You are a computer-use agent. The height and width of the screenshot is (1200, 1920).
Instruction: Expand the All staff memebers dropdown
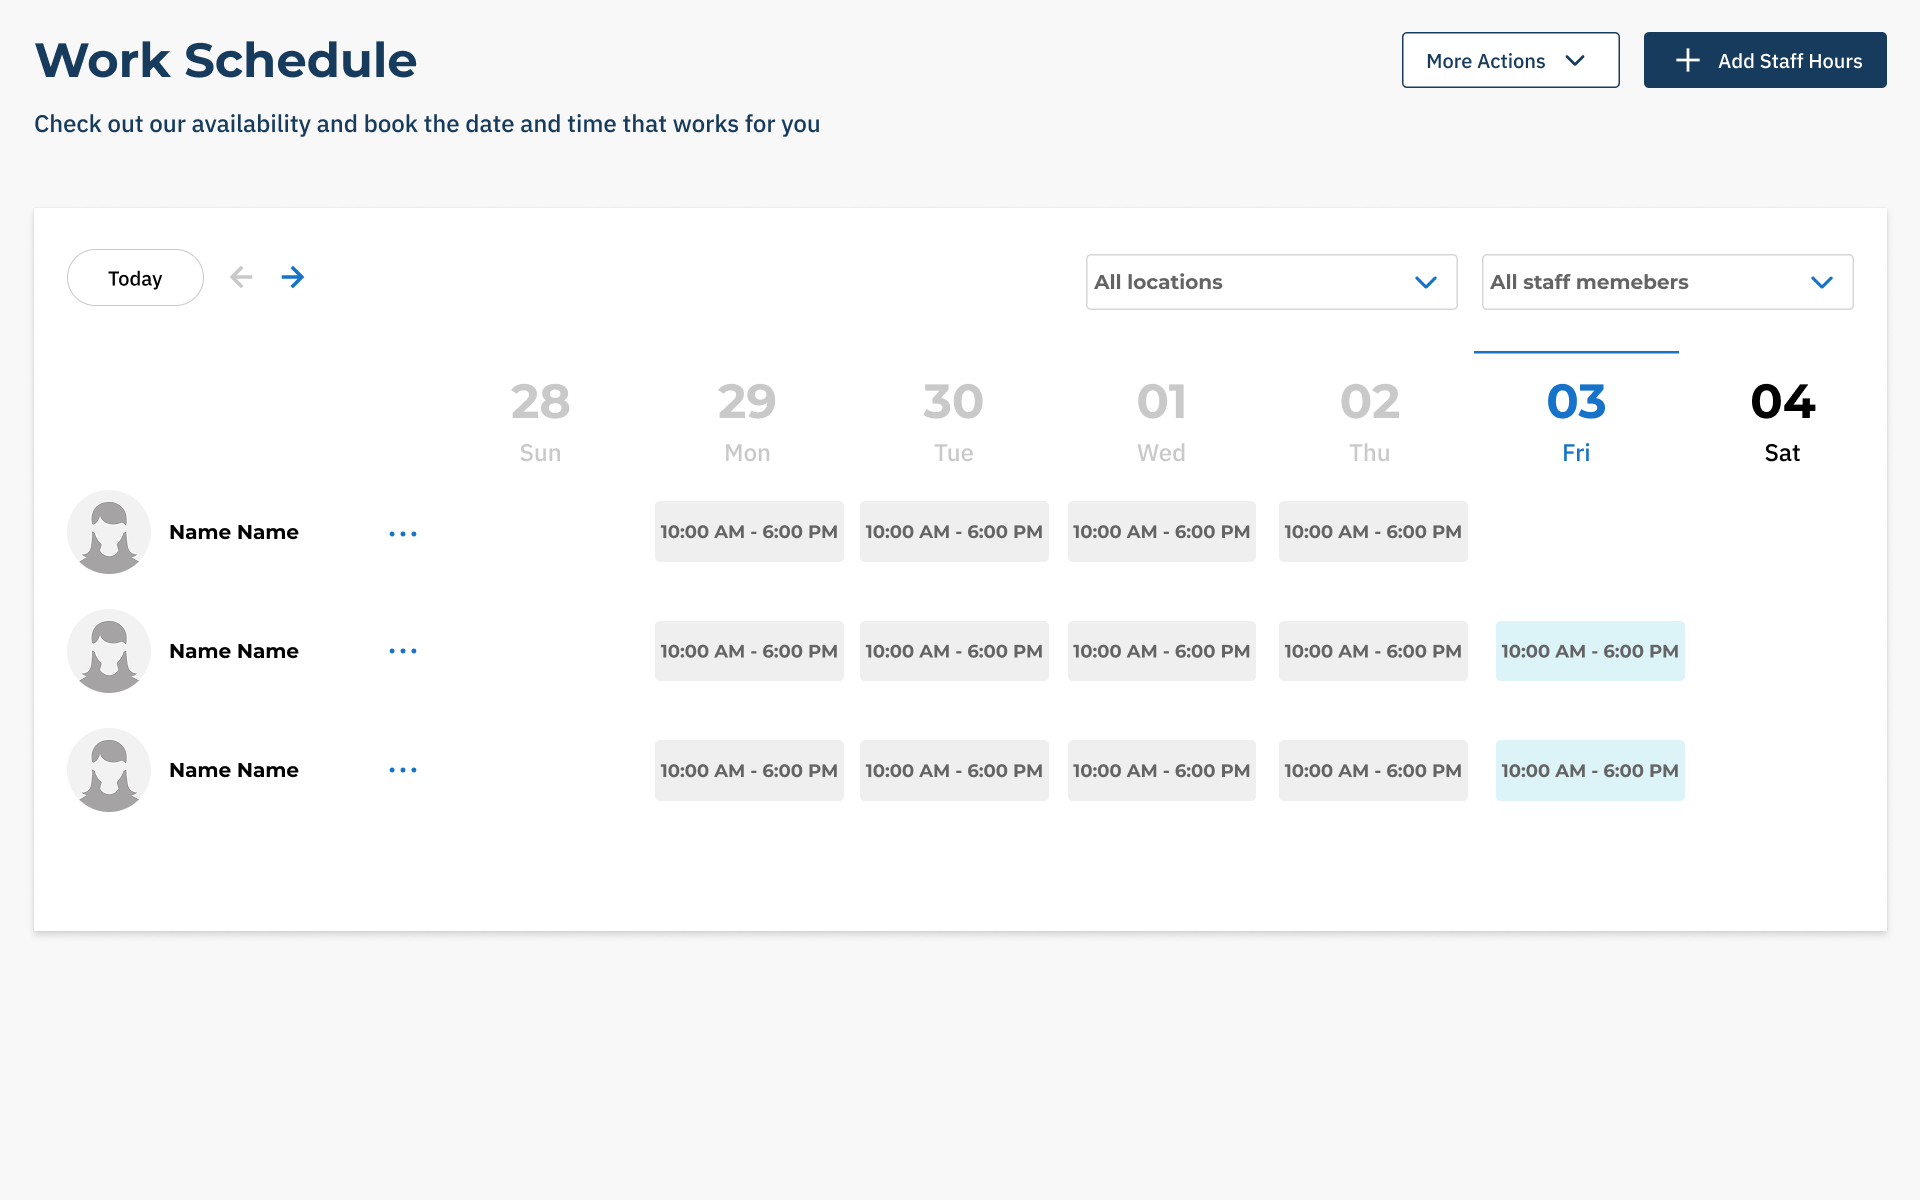click(x=1667, y=282)
